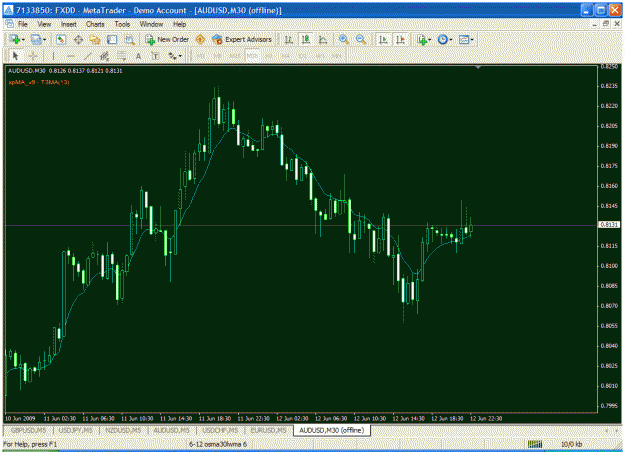
Task: Open the Help menu
Action: pyautogui.click(x=179, y=24)
